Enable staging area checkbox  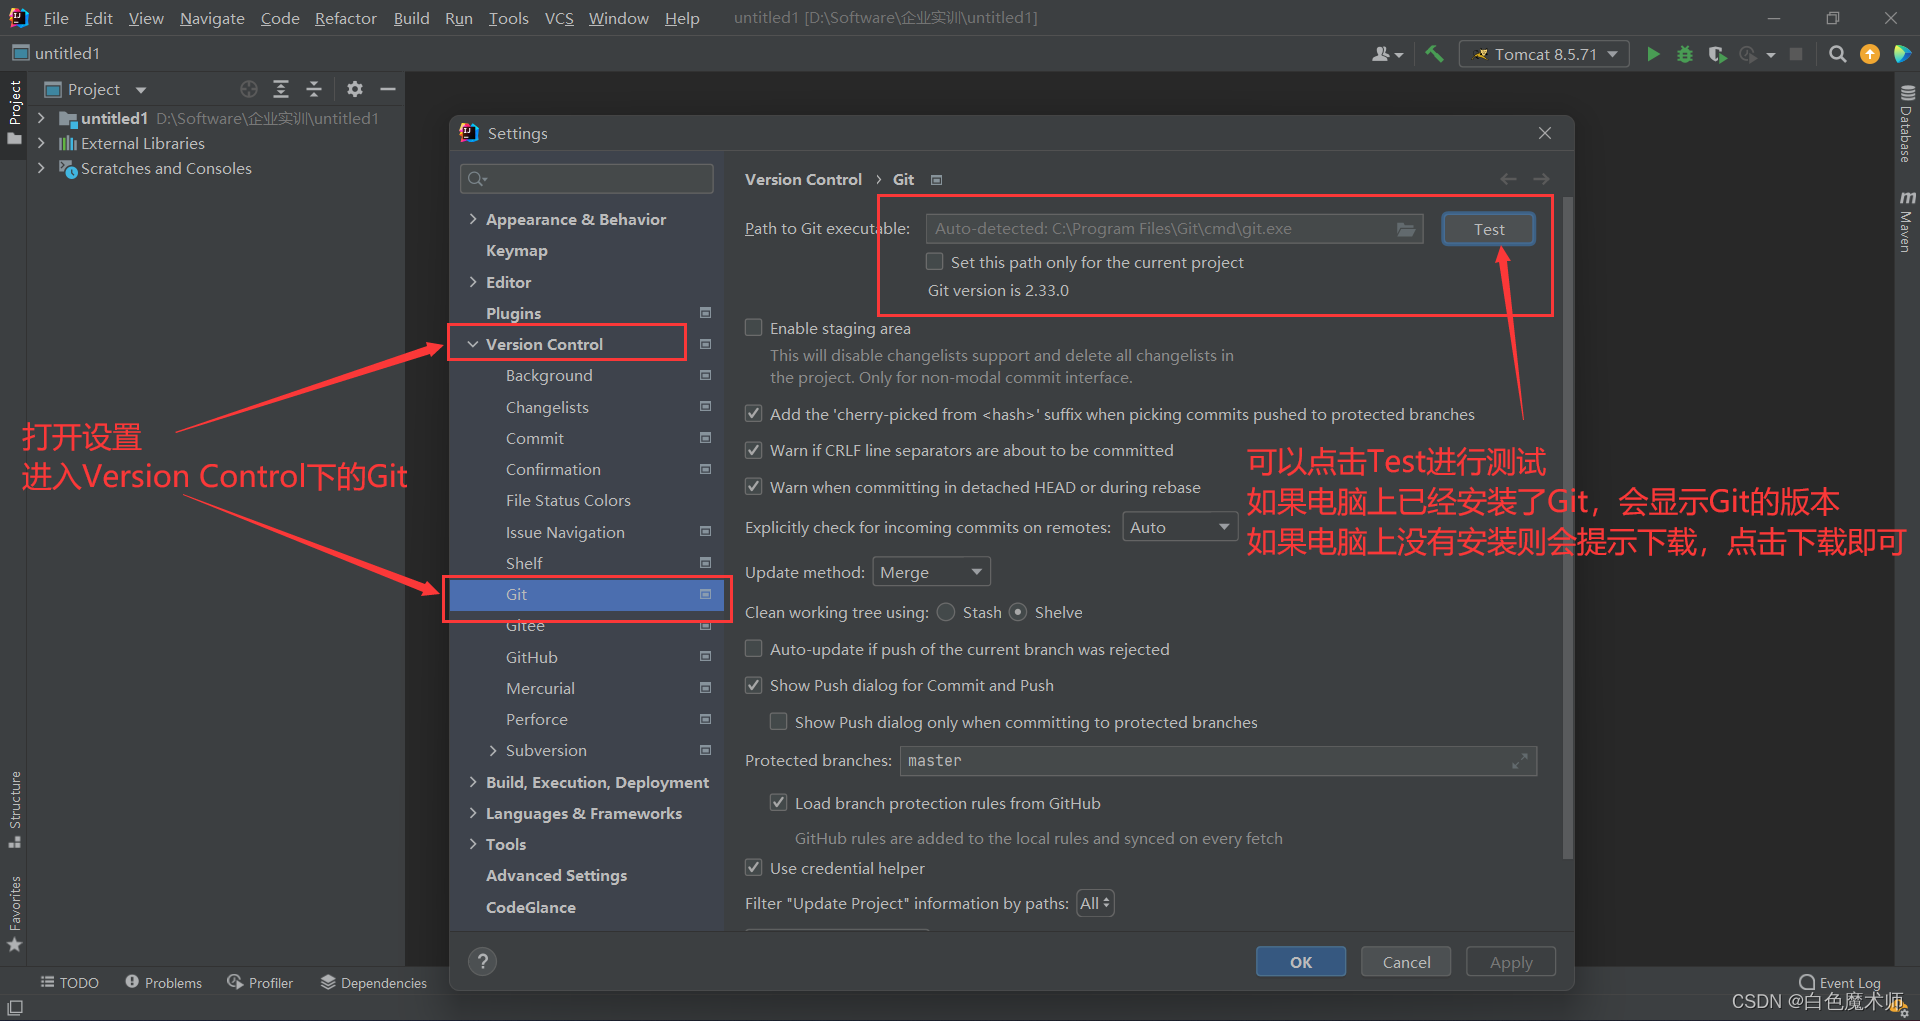(754, 328)
